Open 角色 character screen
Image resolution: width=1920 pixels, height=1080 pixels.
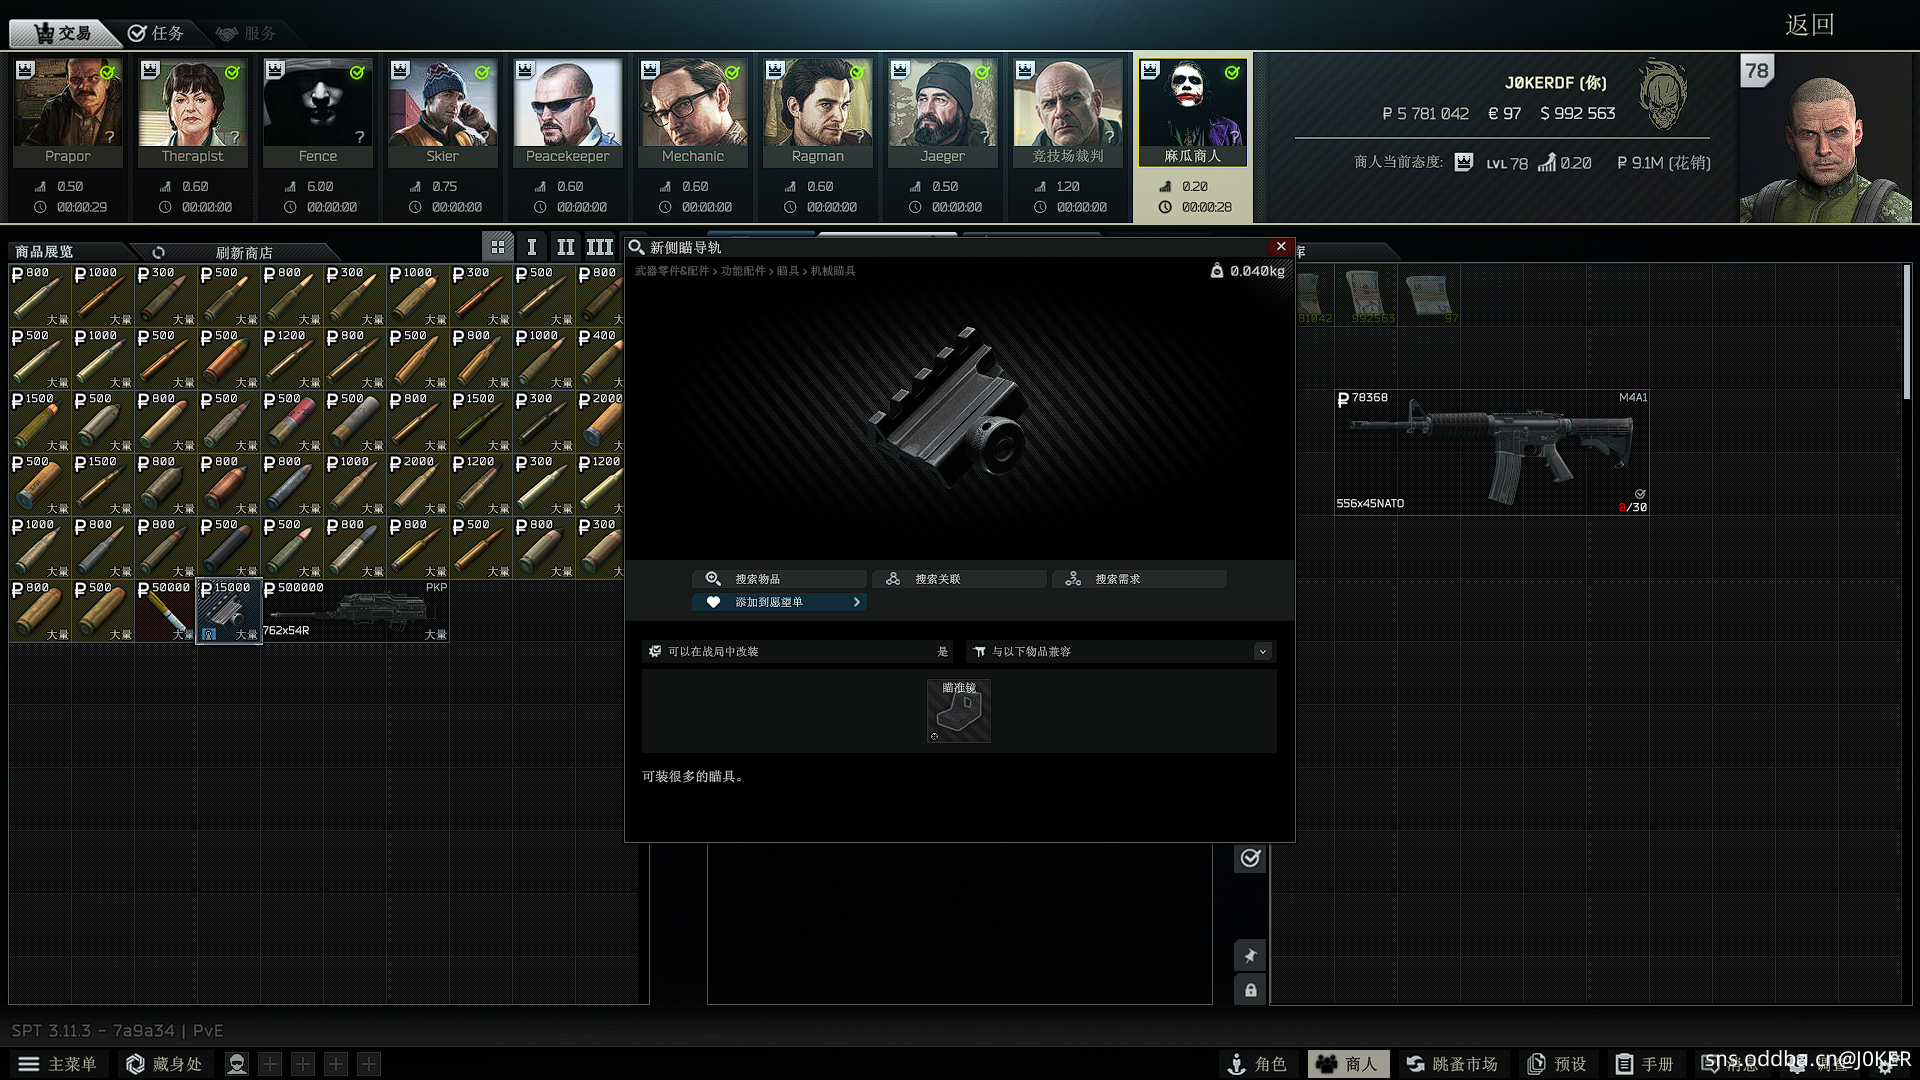[1257, 1064]
